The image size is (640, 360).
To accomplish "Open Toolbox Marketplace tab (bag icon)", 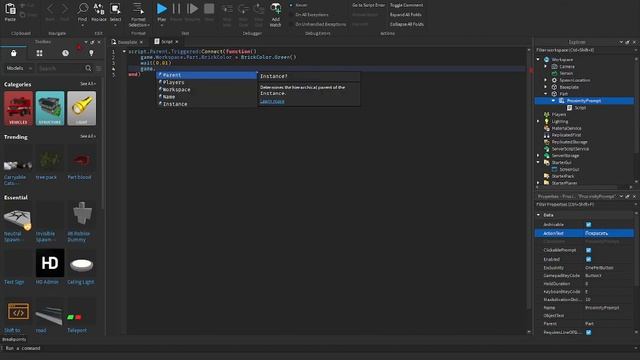I will click(13, 53).
